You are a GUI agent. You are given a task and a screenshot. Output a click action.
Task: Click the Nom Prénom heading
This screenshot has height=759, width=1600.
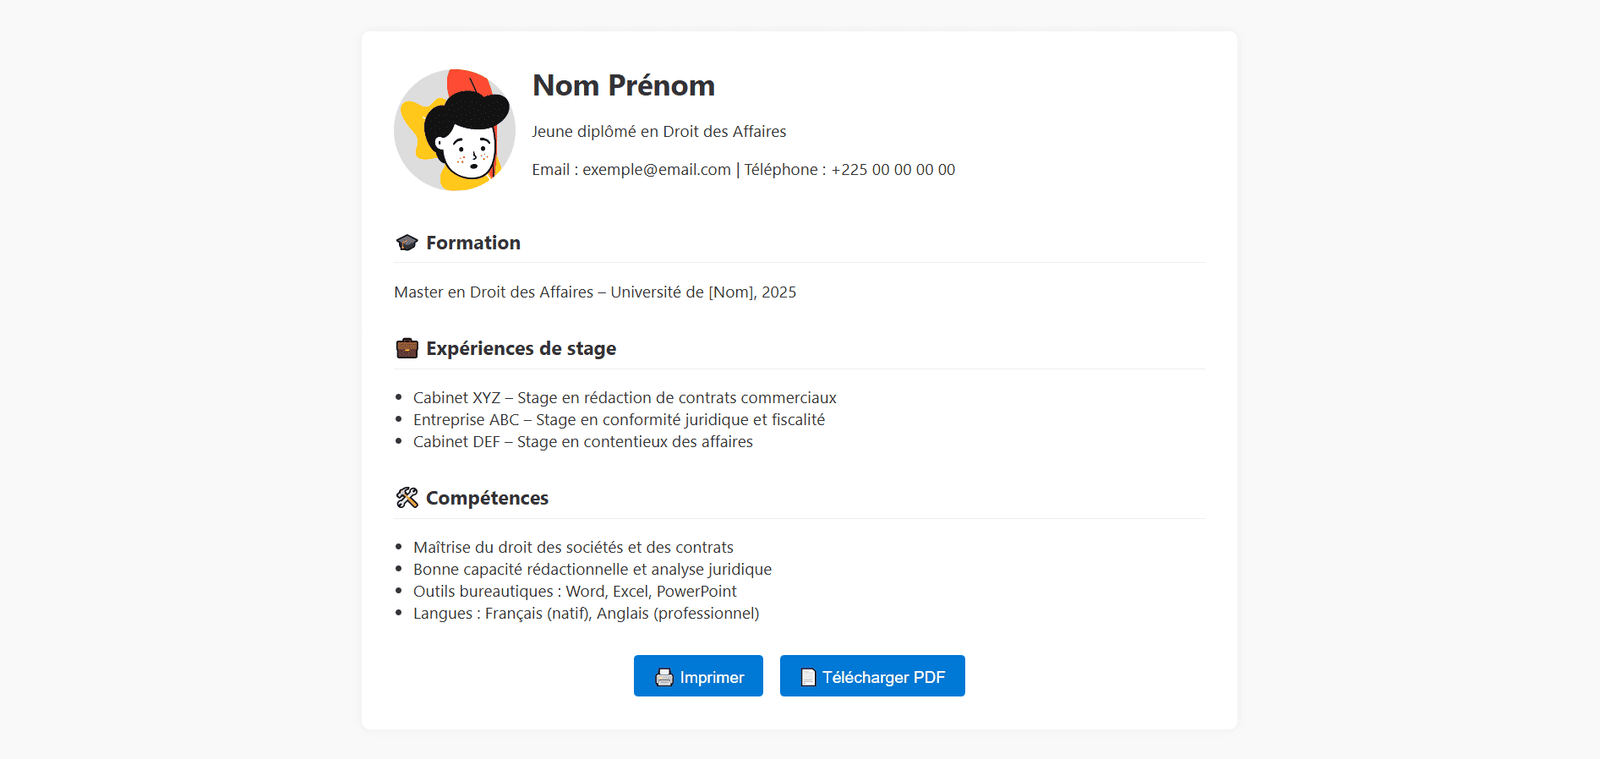(623, 86)
